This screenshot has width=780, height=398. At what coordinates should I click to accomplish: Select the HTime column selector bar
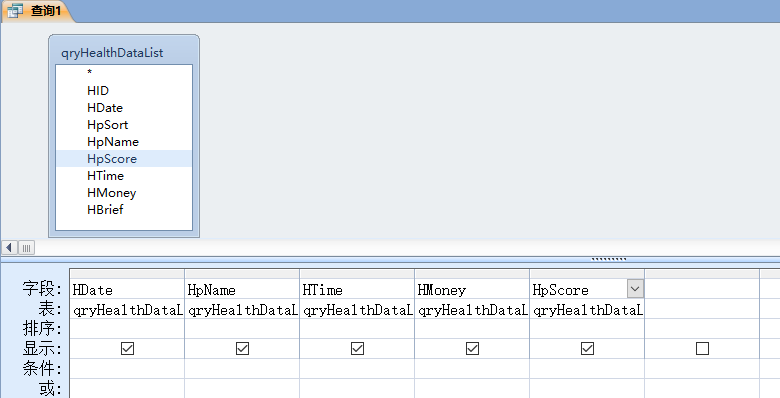[x=357, y=274]
